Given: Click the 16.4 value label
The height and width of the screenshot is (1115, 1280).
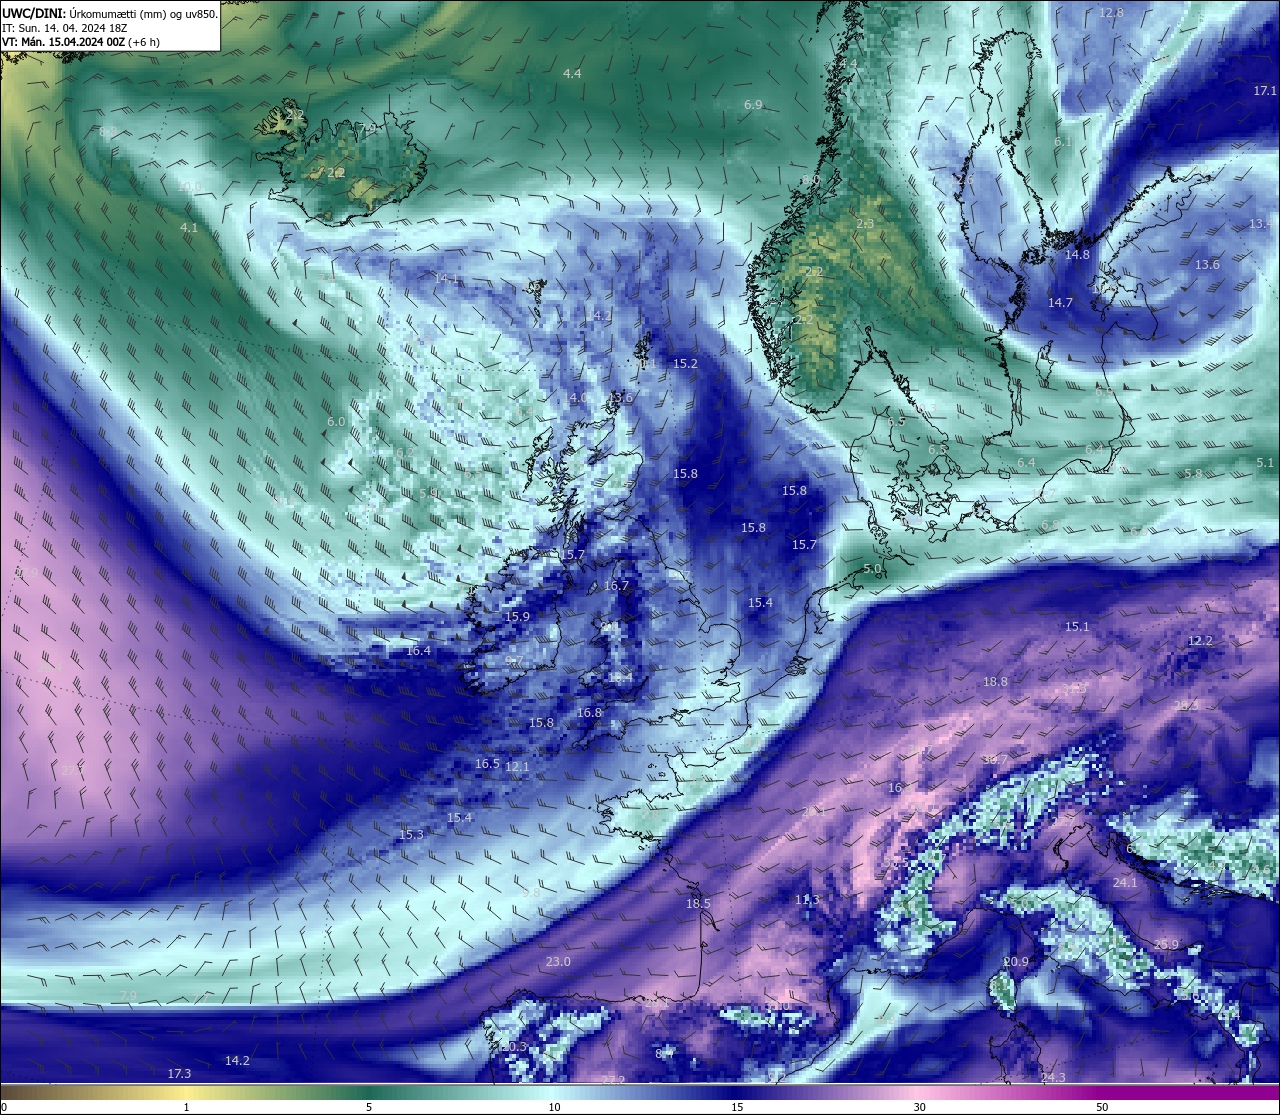Looking at the screenshot, I should tap(418, 651).
